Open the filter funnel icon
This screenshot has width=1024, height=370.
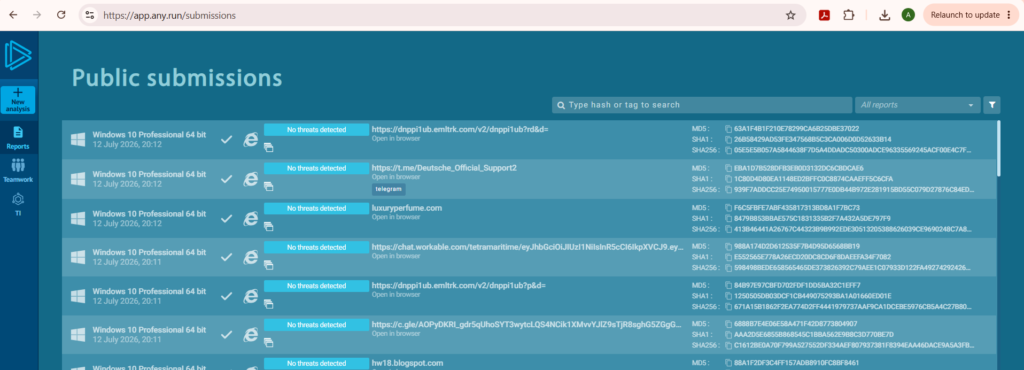[x=992, y=105]
